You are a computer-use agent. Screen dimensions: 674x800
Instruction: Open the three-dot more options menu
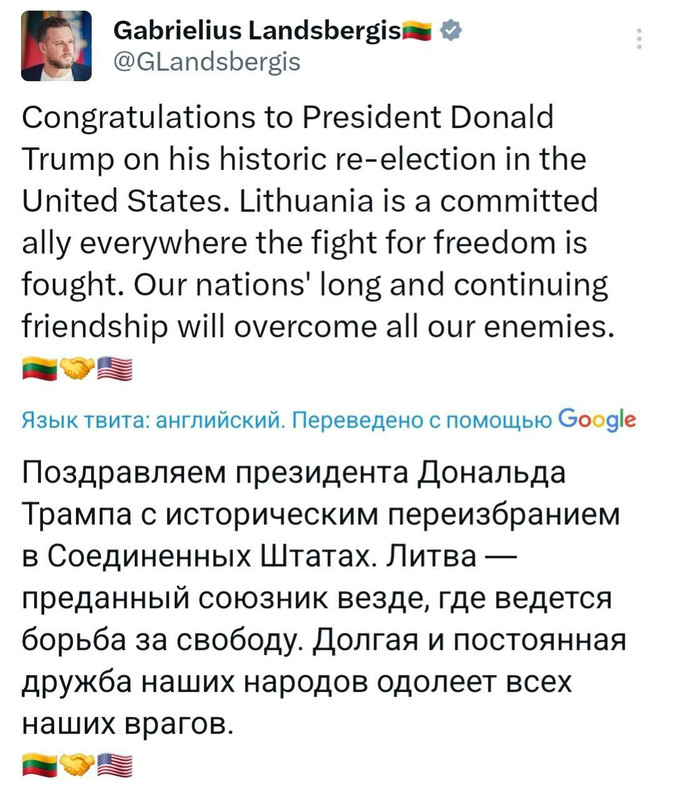coord(639,38)
